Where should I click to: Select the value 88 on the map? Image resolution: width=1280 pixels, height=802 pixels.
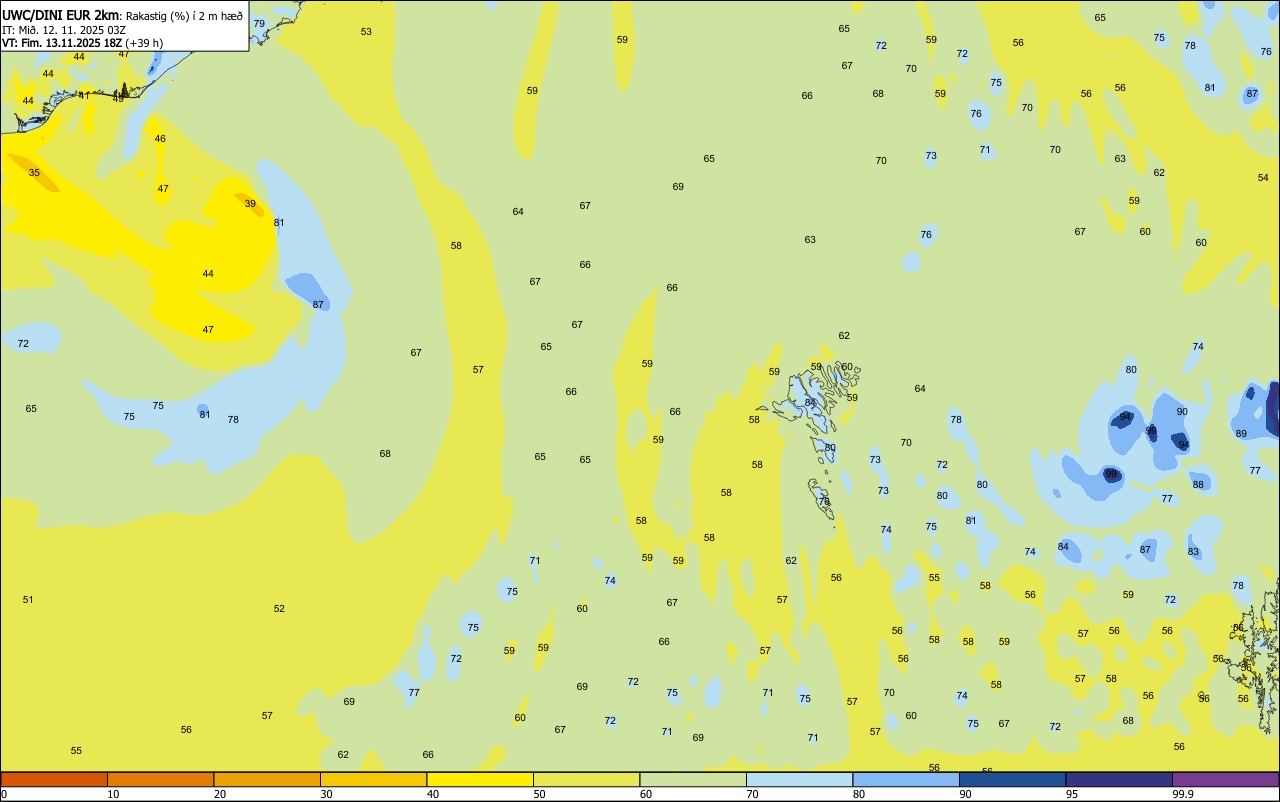click(1198, 485)
